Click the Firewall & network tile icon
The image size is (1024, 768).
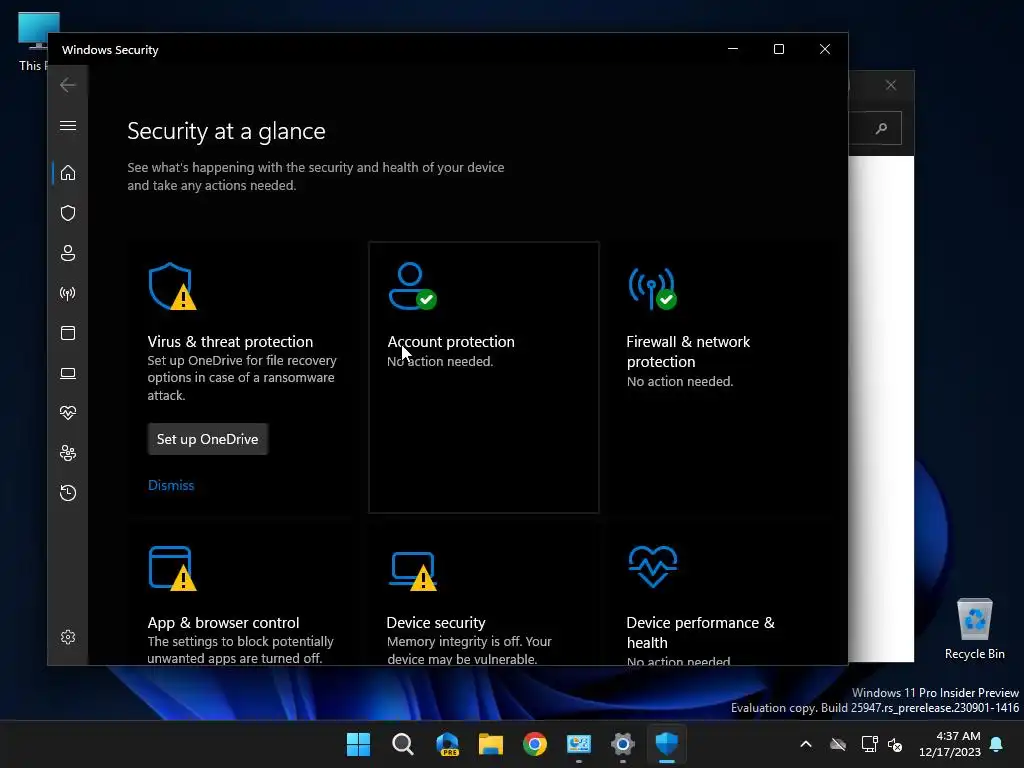point(652,288)
